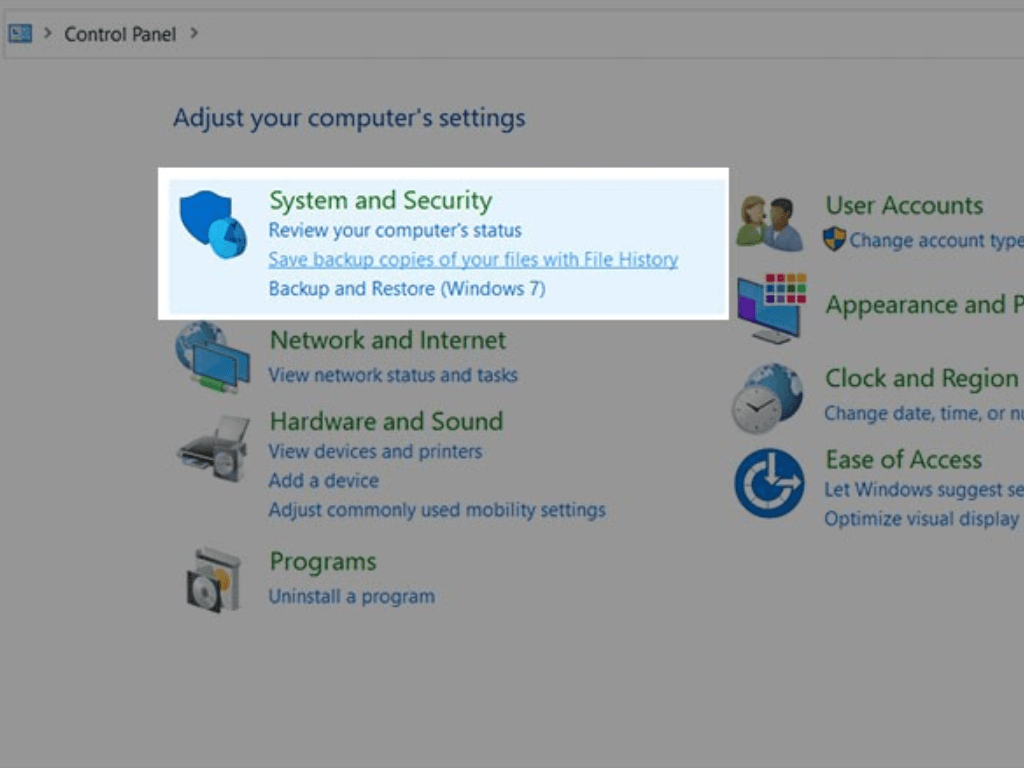
Task: Open Uninstall a program
Action: coord(351,595)
